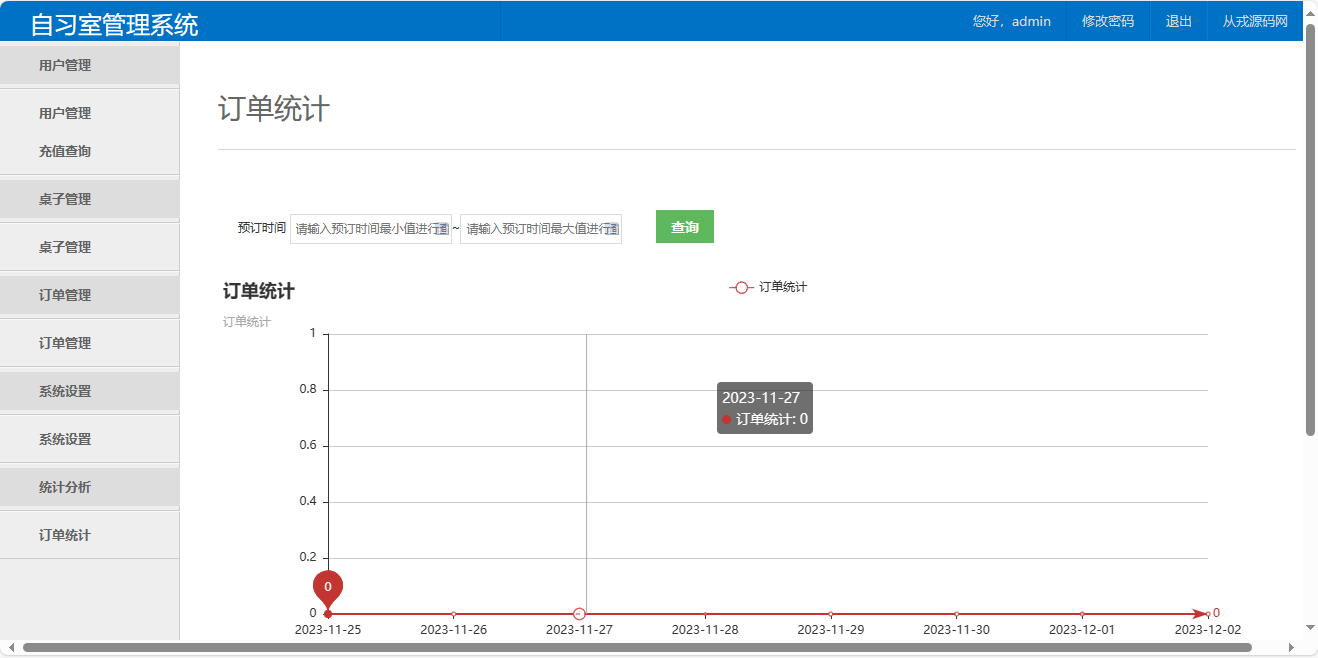Open calendar icon in minimum booking time field
This screenshot has width=1318, height=658.
[441, 229]
